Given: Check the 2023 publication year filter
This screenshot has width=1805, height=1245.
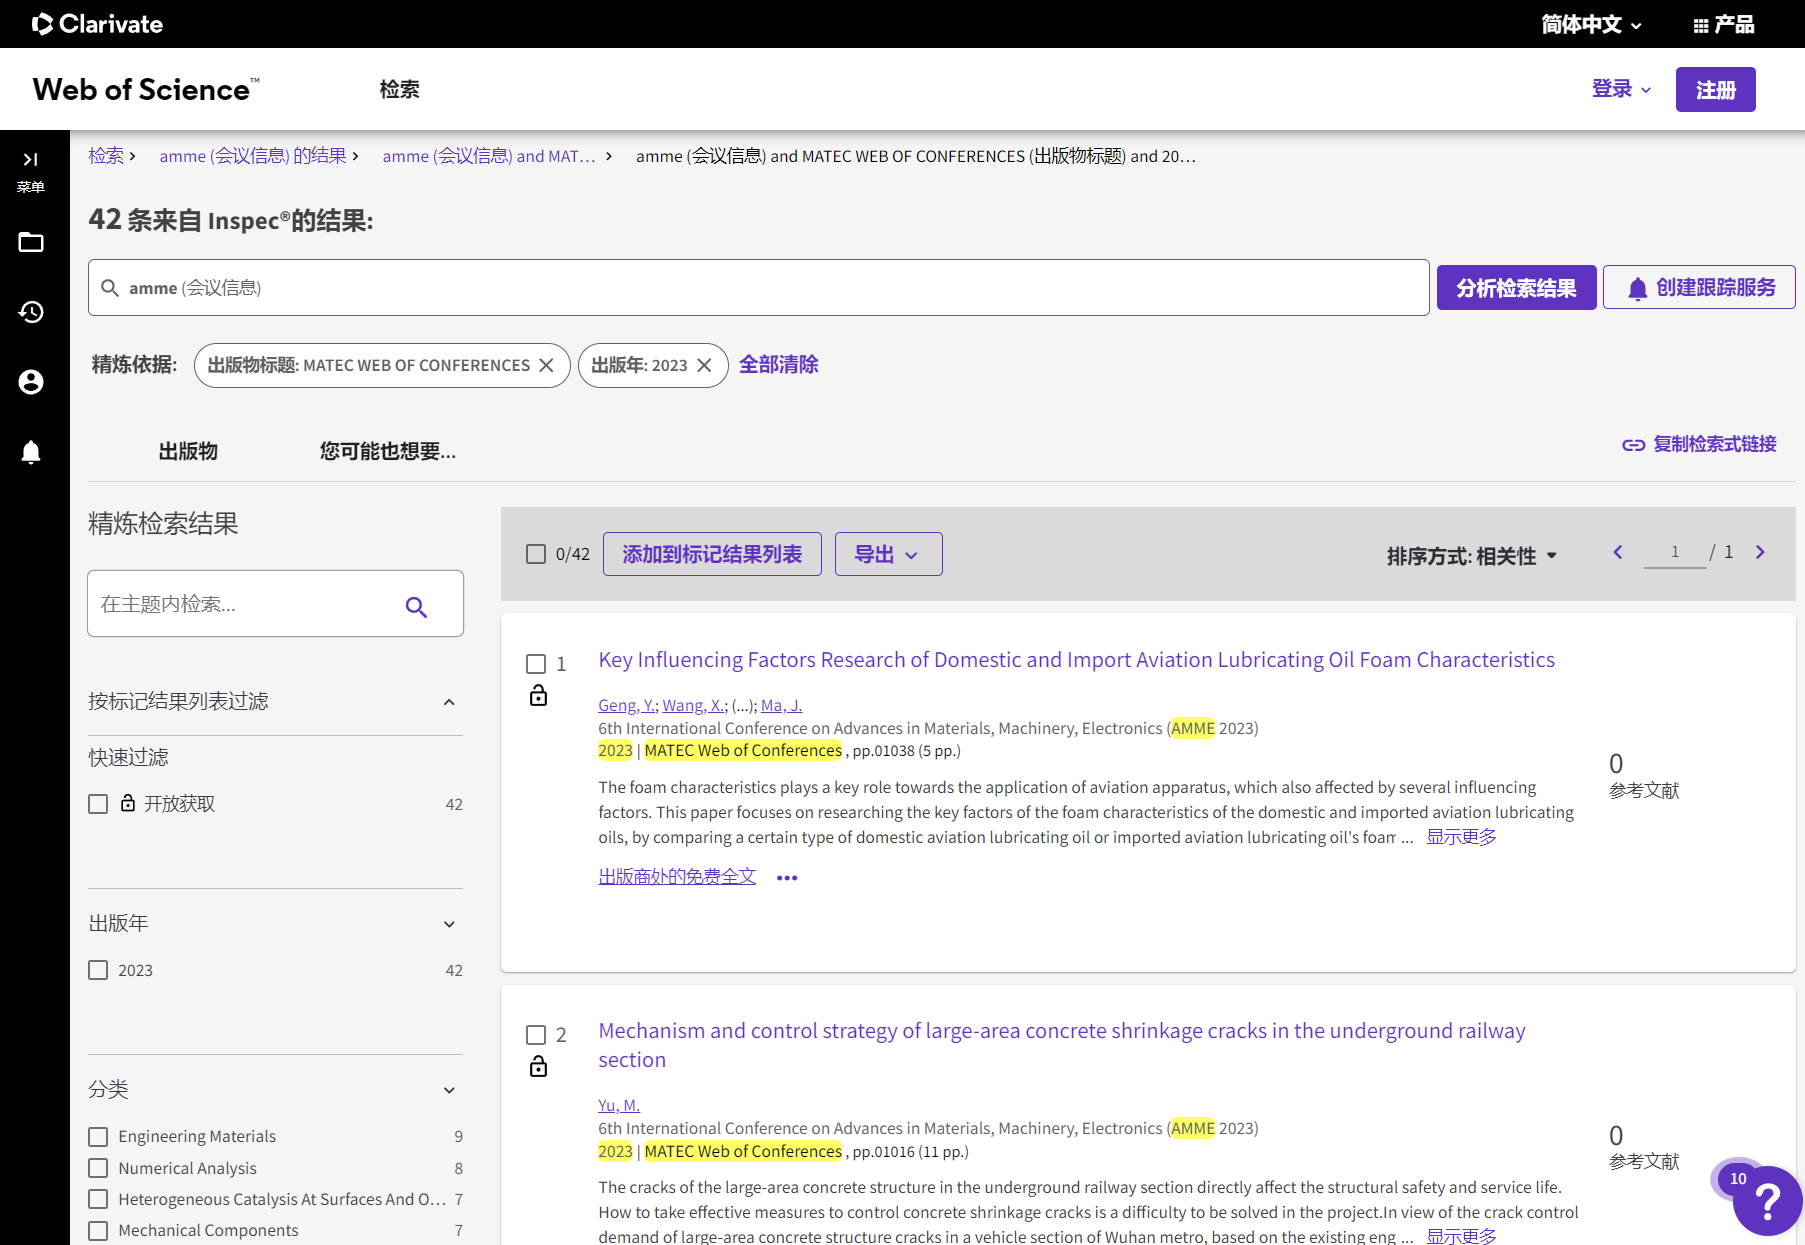Looking at the screenshot, I should pyautogui.click(x=98, y=970).
